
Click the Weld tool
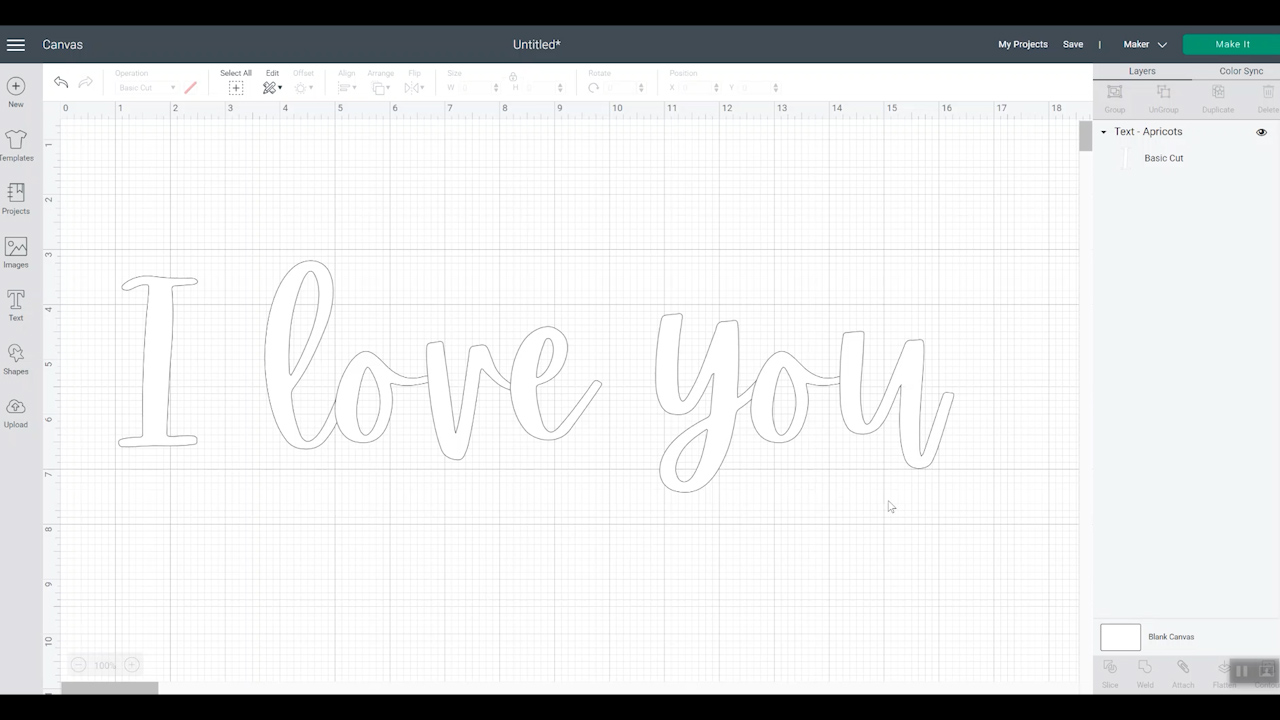click(1145, 673)
